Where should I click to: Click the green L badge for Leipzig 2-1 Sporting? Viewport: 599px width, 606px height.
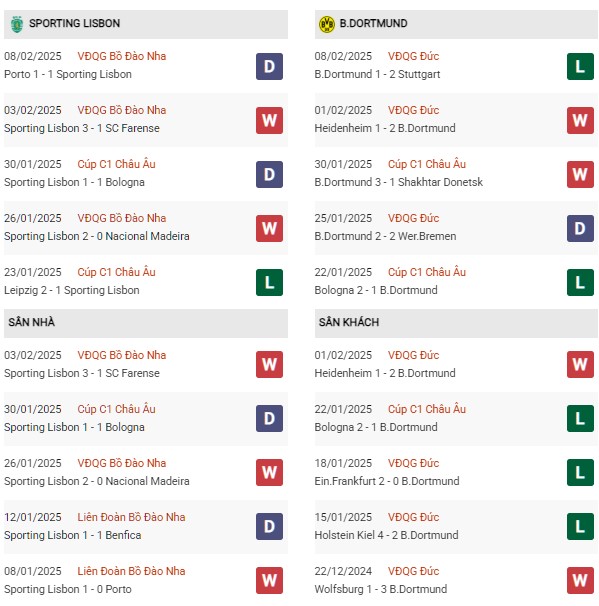(269, 283)
